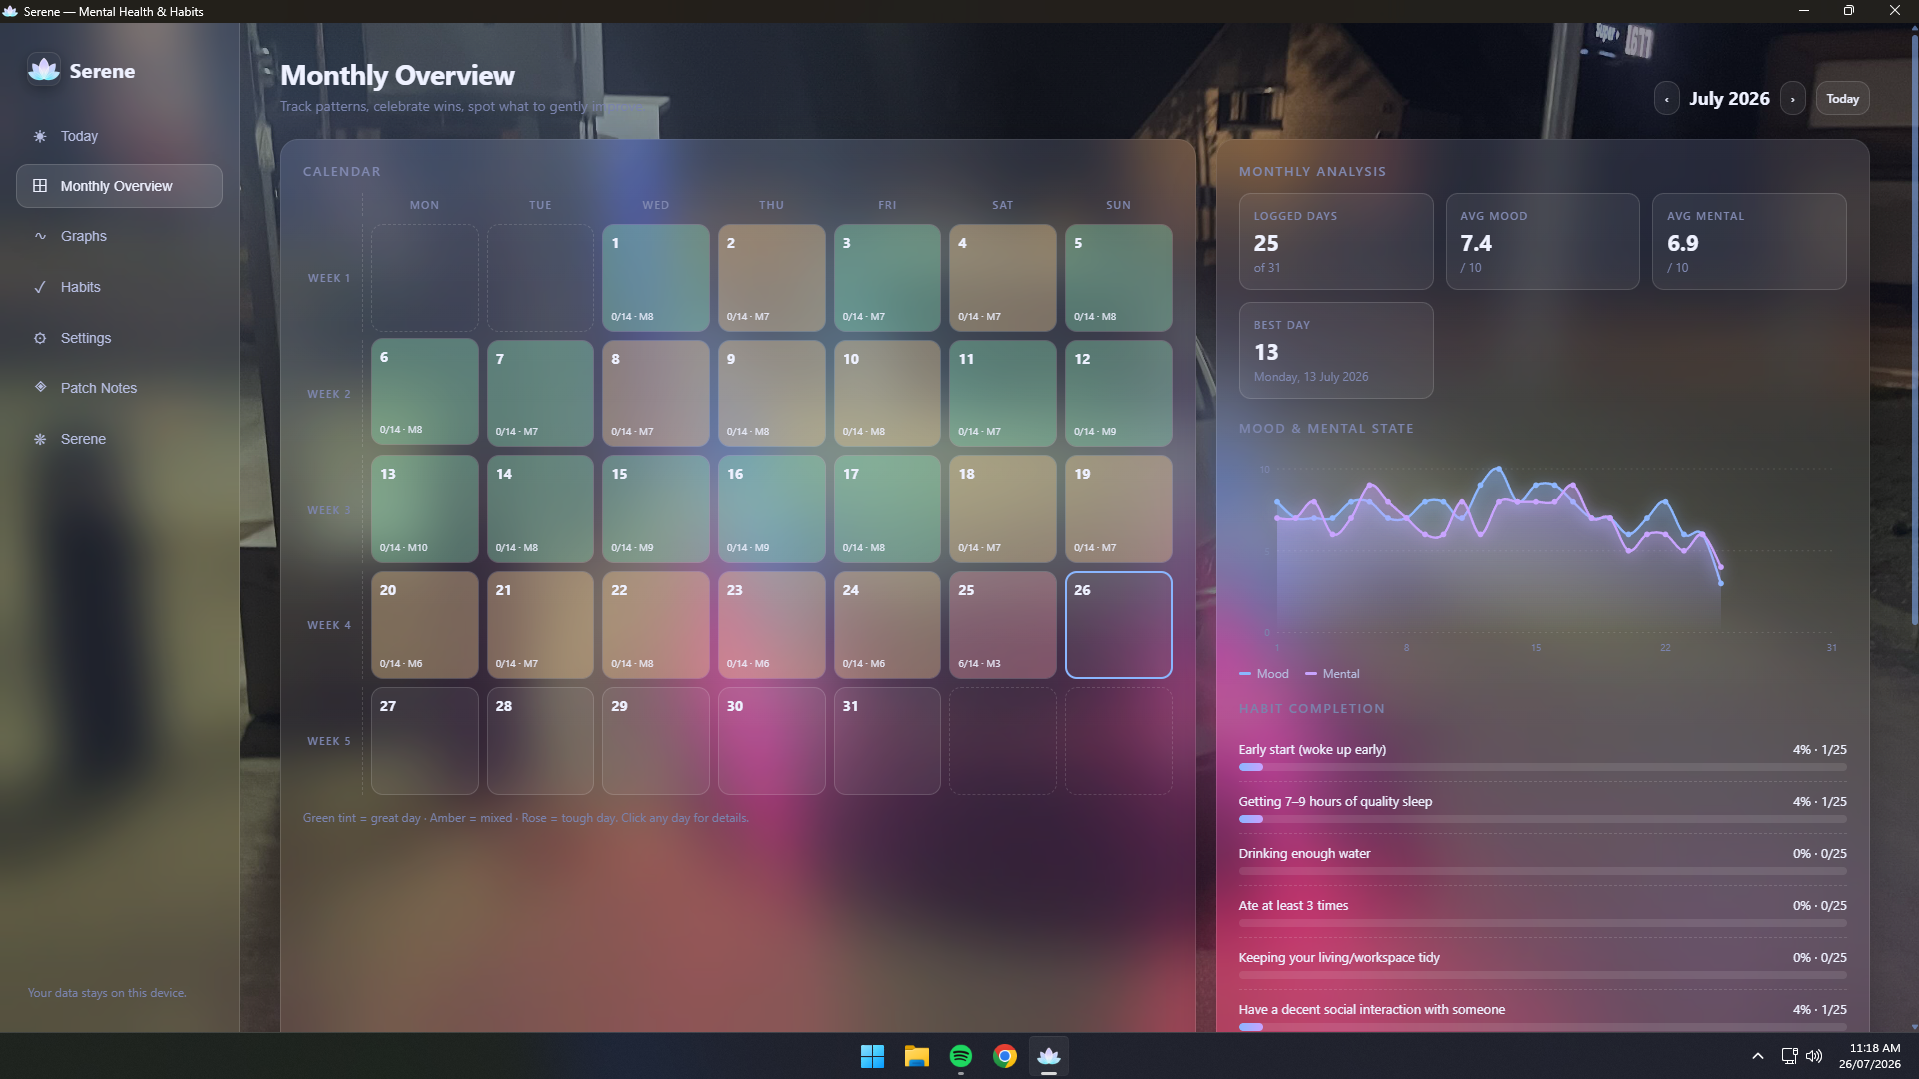Click the sun icon beside Today
Image resolution: width=1919 pixels, height=1079 pixels.
click(x=40, y=136)
